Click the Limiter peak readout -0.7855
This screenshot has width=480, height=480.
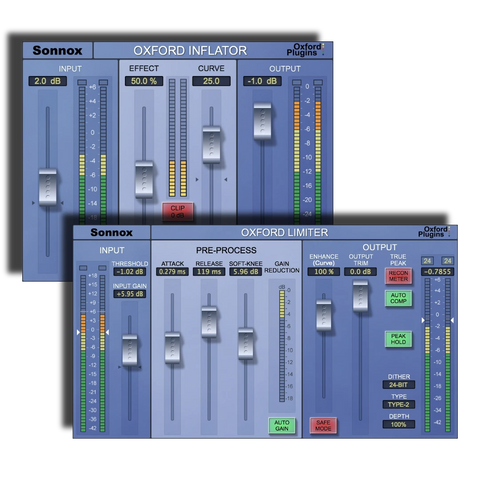[437, 272]
